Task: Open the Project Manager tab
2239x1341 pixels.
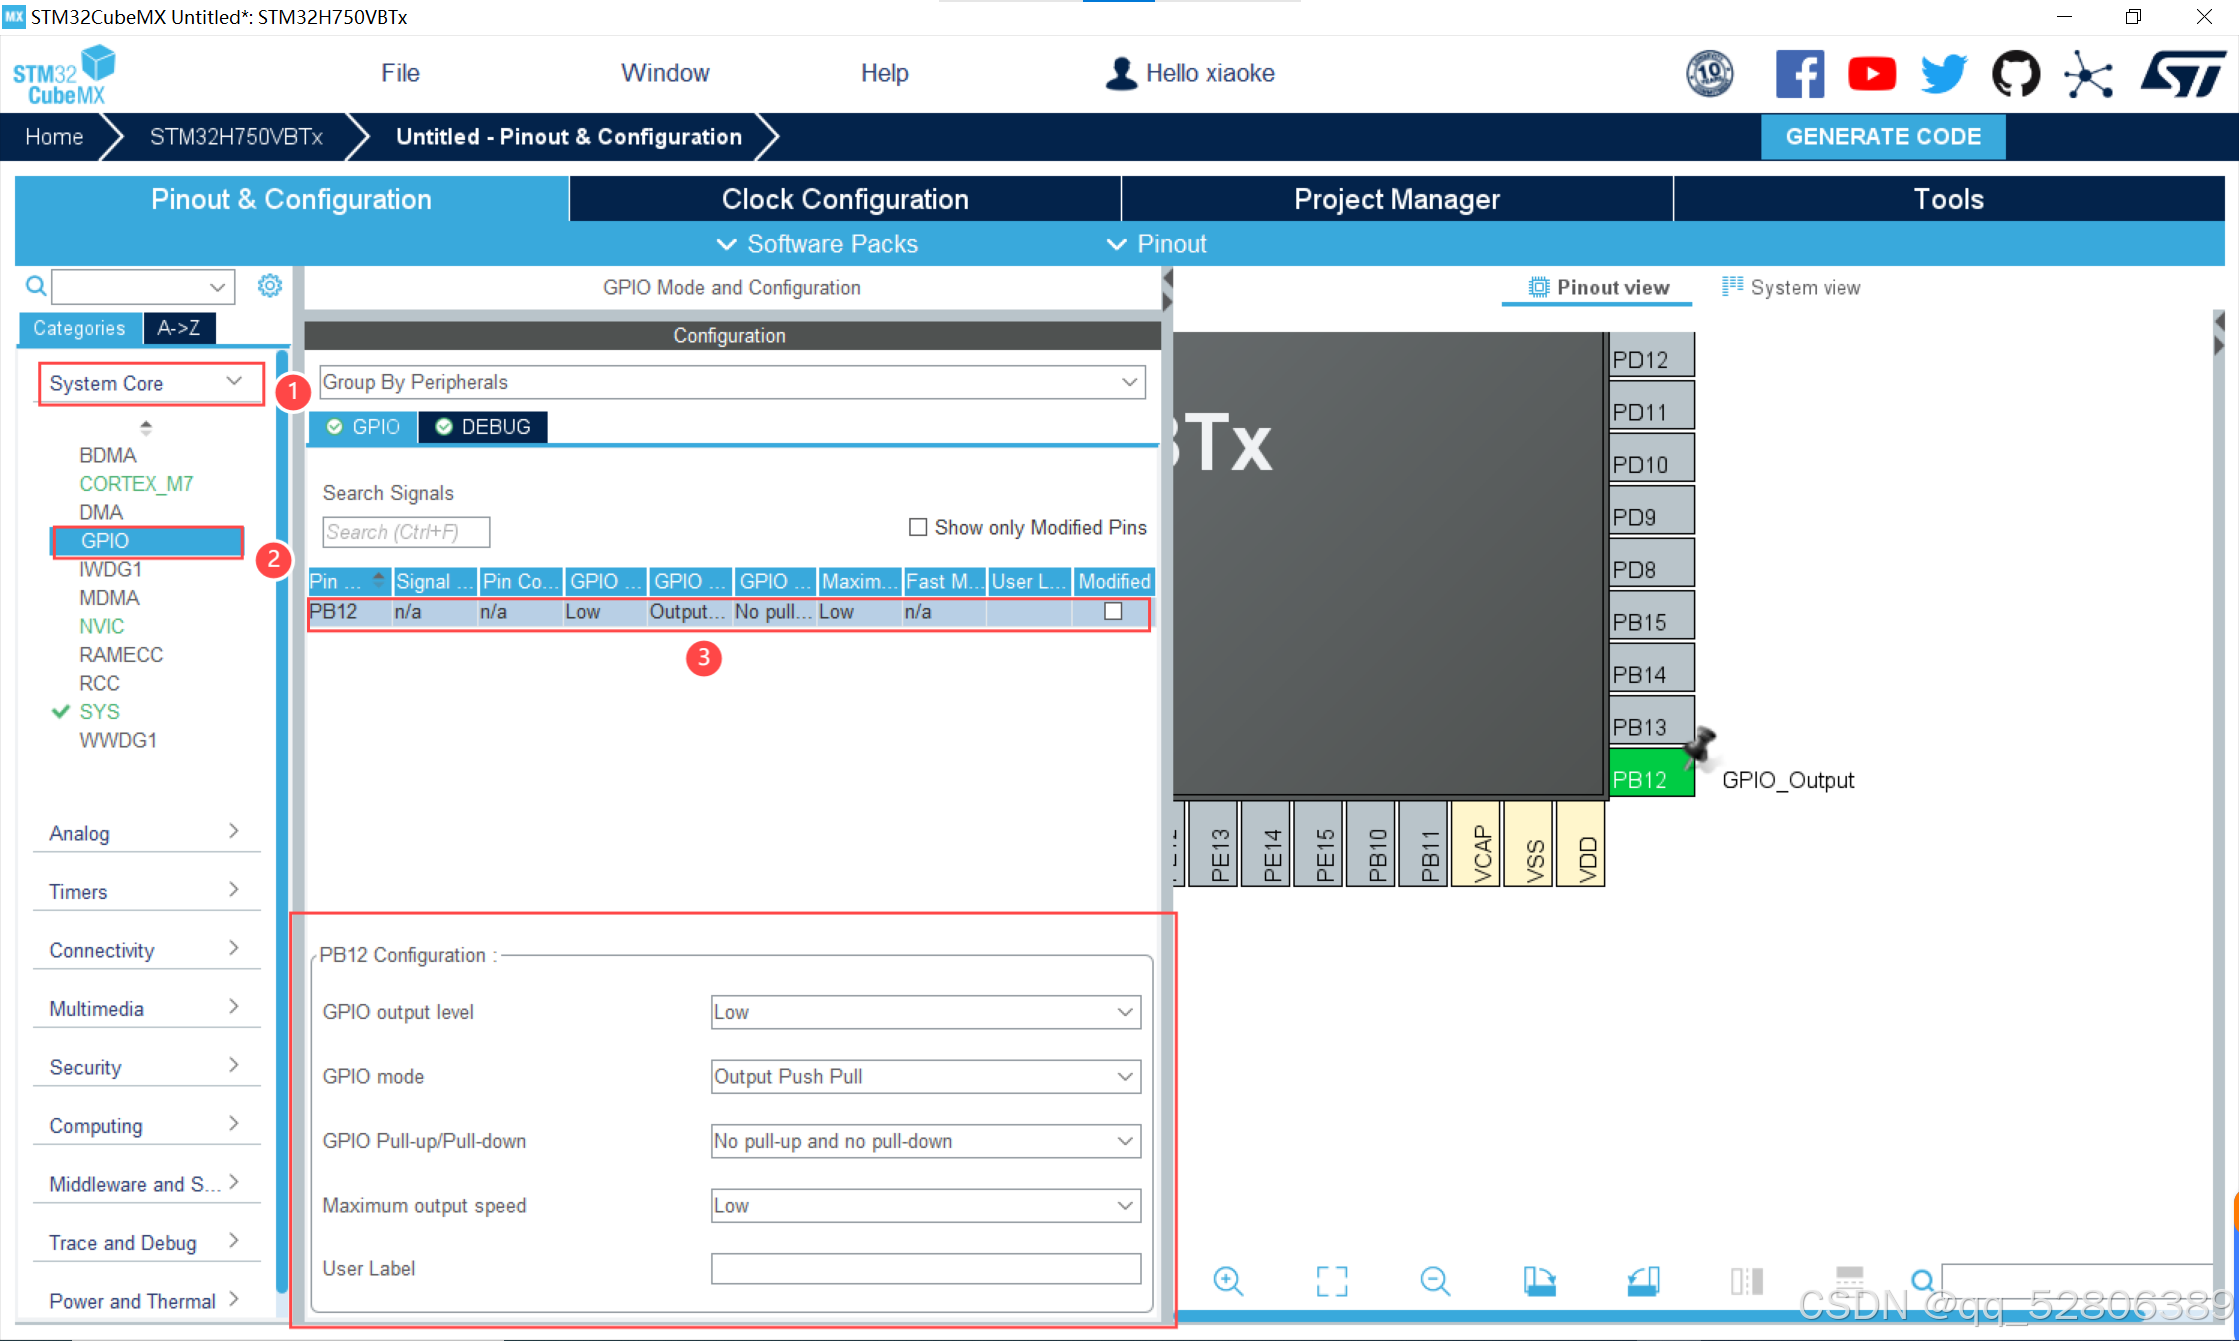Action: click(x=1396, y=199)
